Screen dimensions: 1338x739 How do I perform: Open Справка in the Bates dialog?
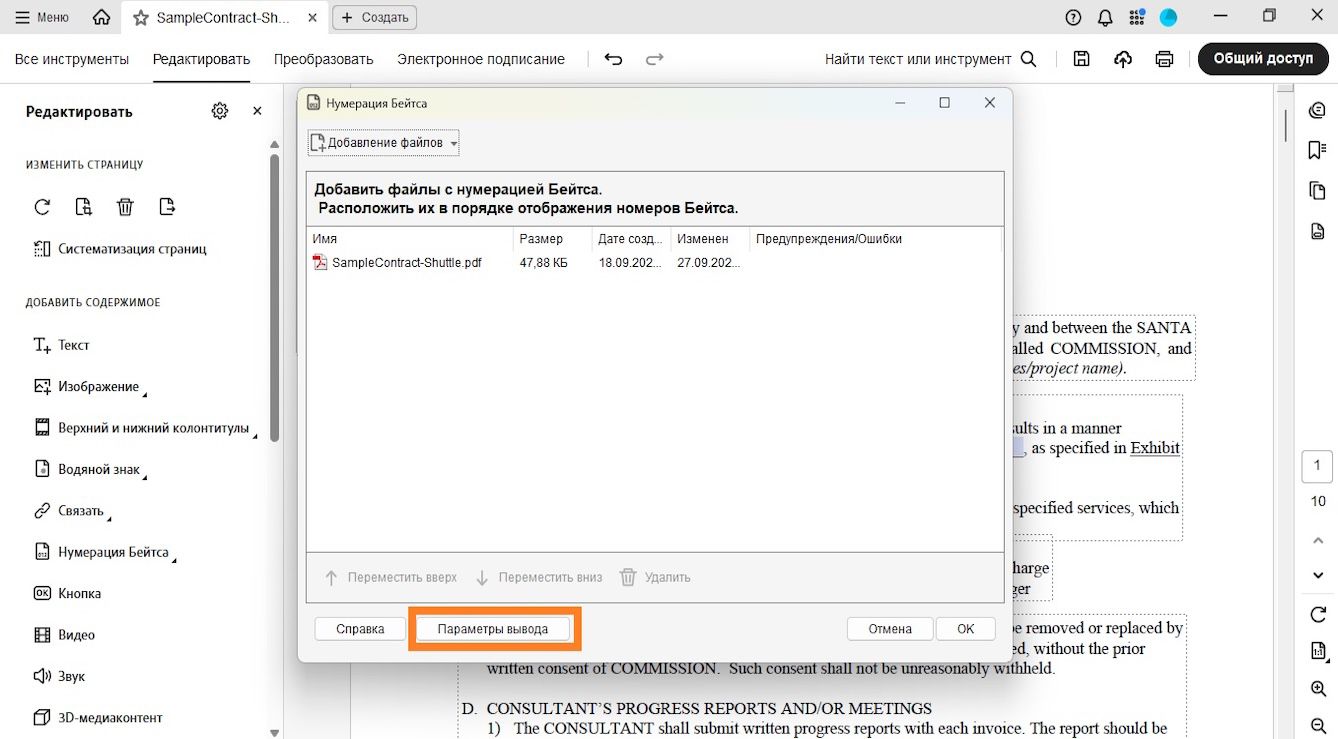point(360,629)
